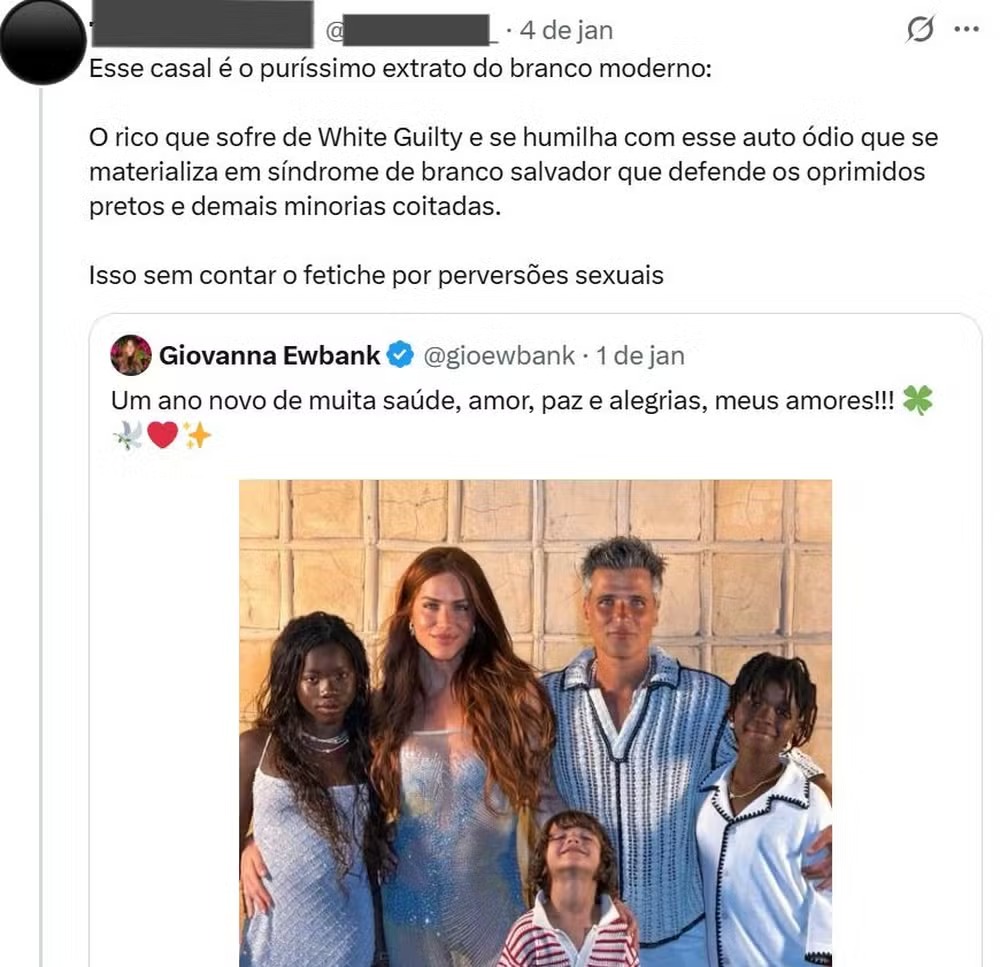Screen dimensions: 1000x967
Task: Click the slashed-circle Grok icon
Action: coord(920,30)
